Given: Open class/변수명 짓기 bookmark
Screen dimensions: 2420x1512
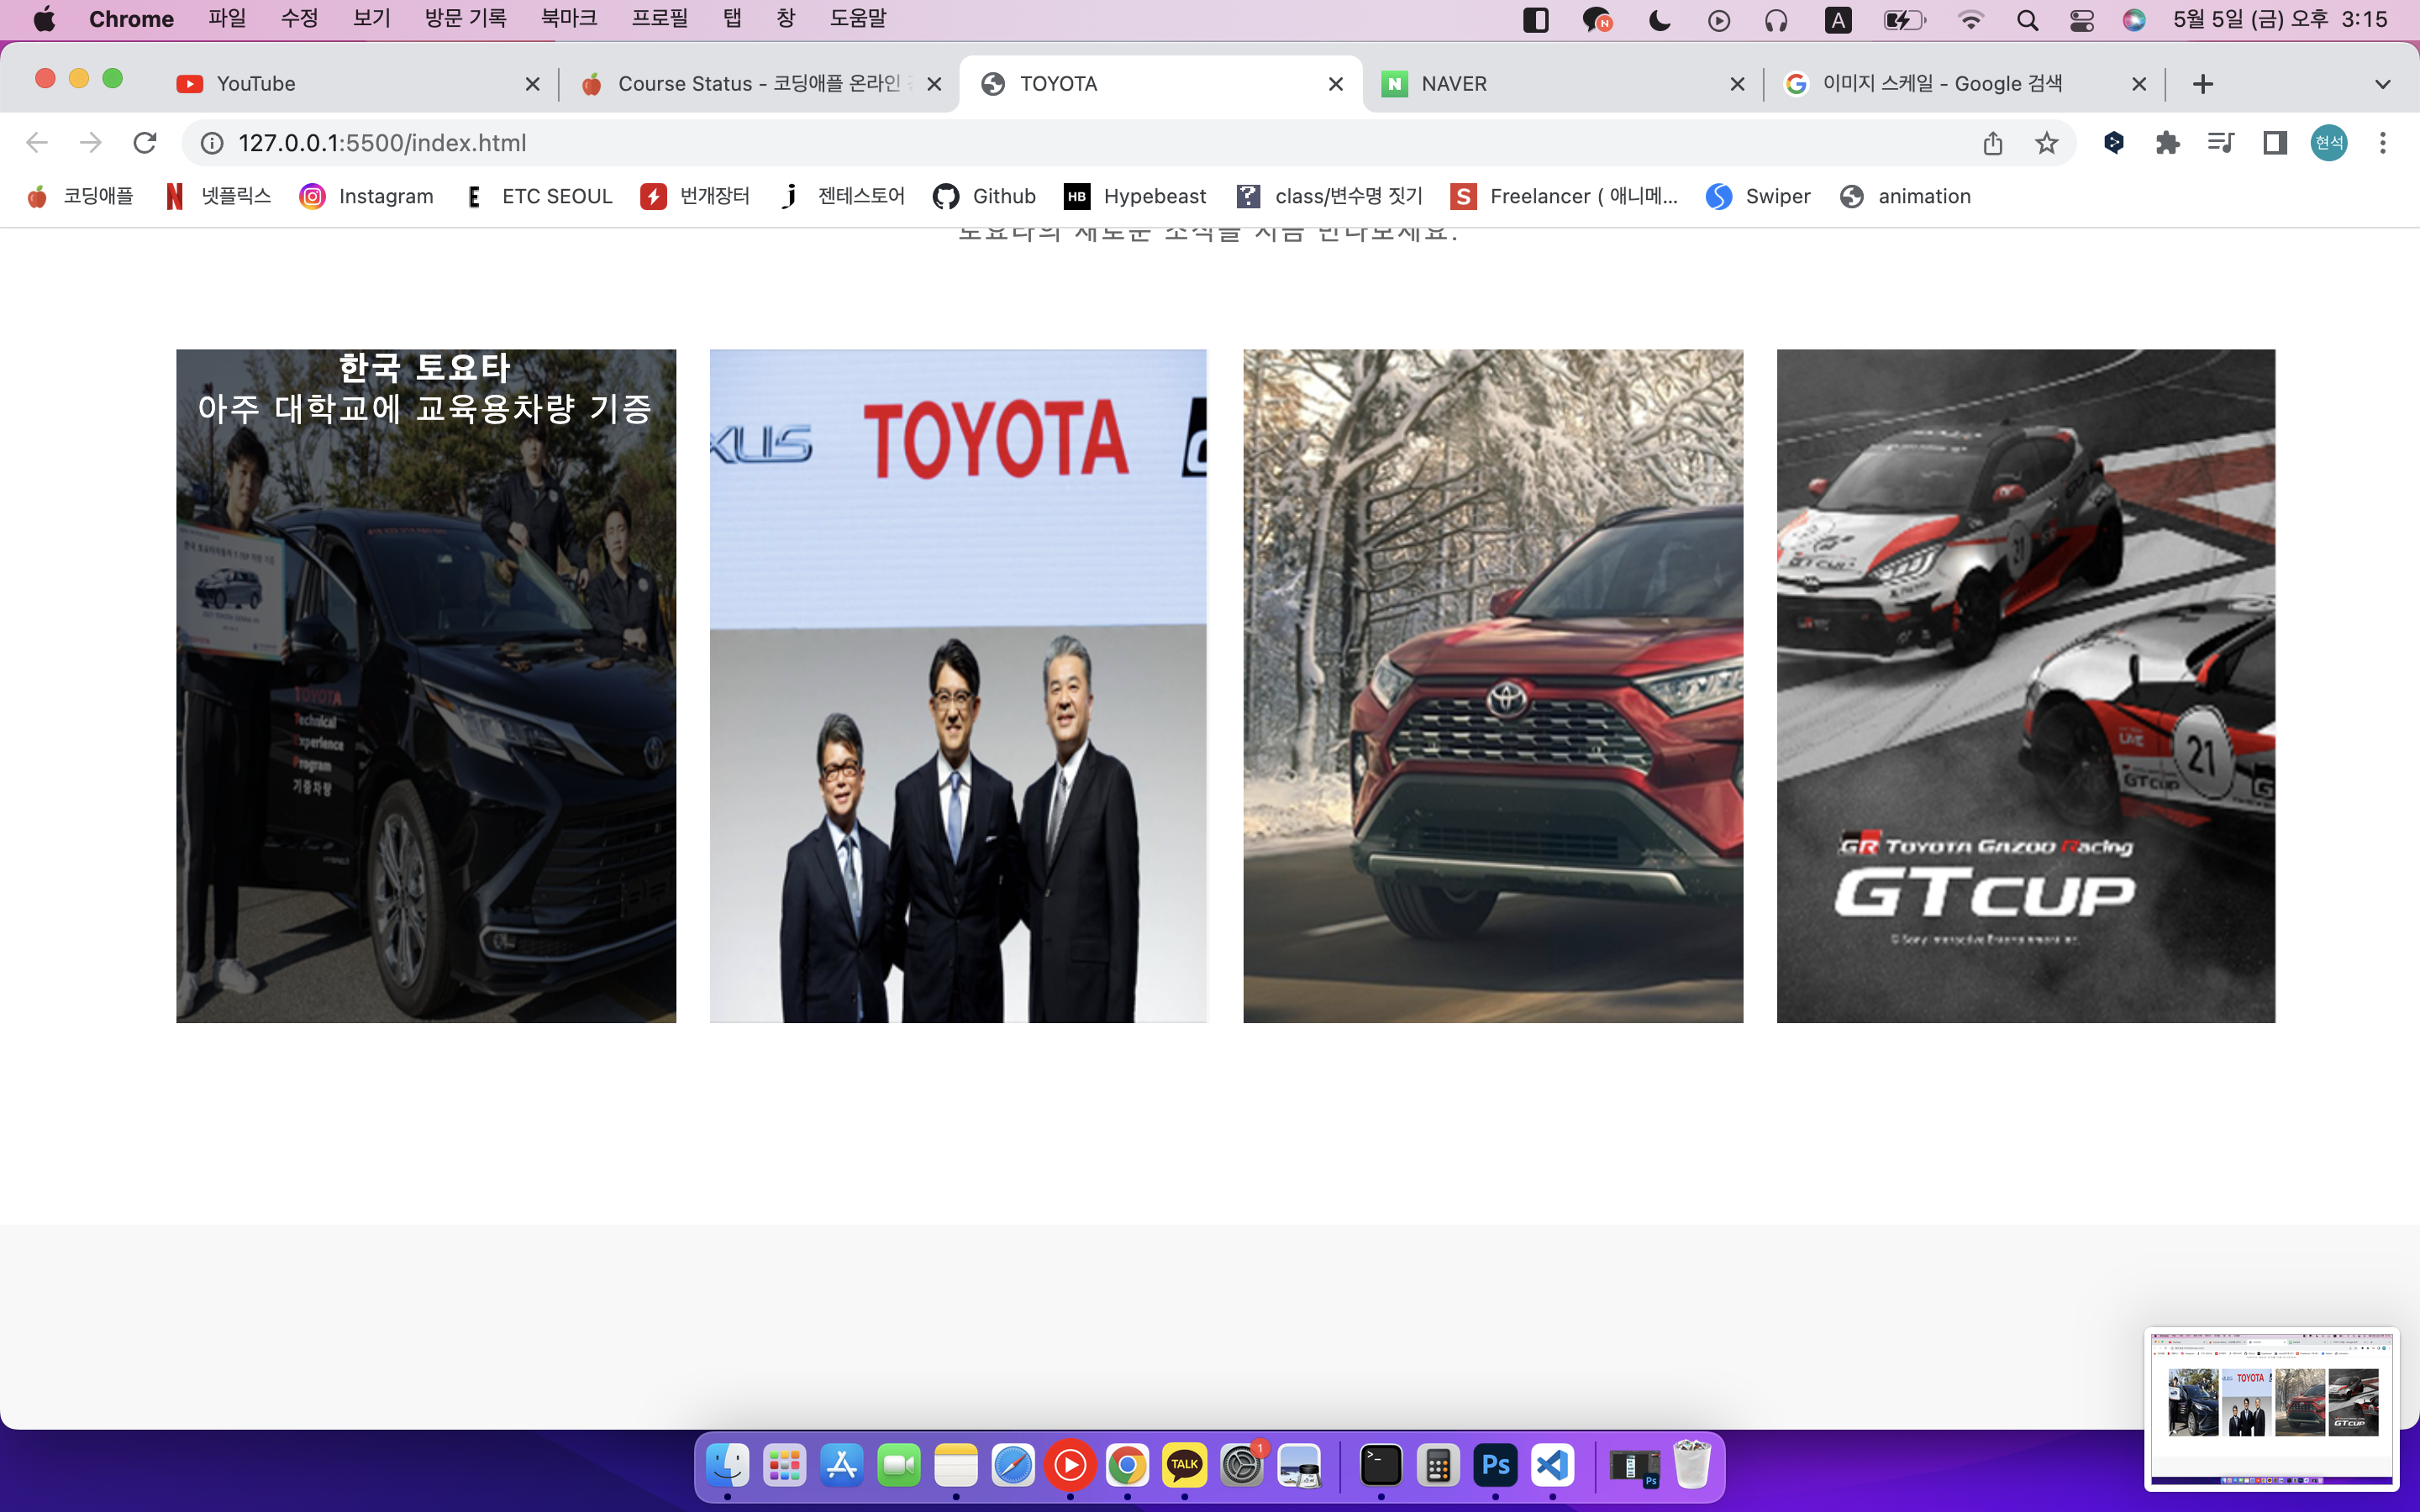Looking at the screenshot, I should tap(1330, 196).
